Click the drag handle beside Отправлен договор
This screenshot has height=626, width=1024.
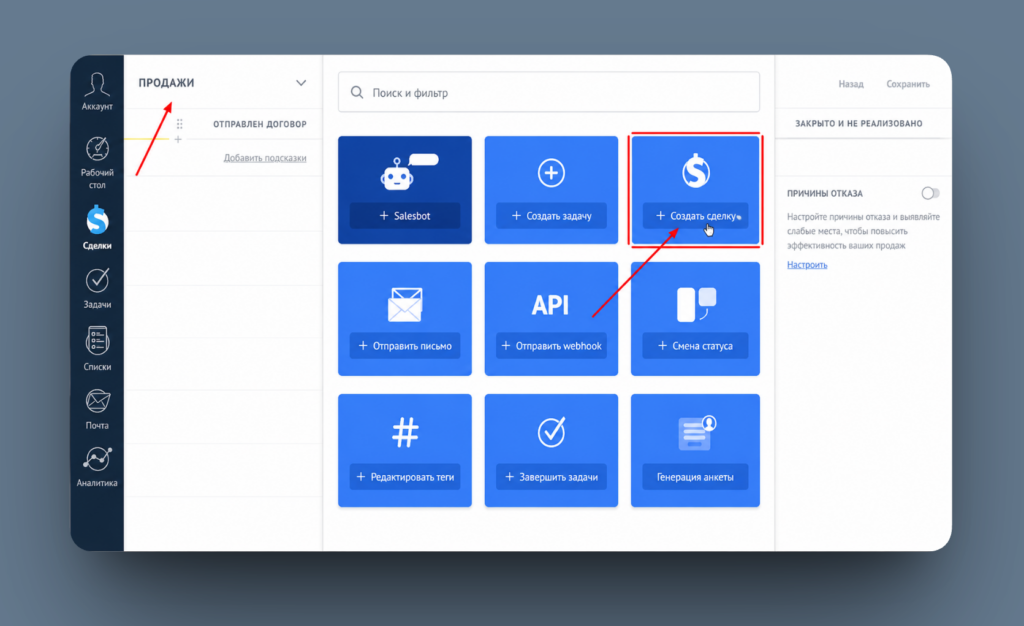tap(180, 124)
